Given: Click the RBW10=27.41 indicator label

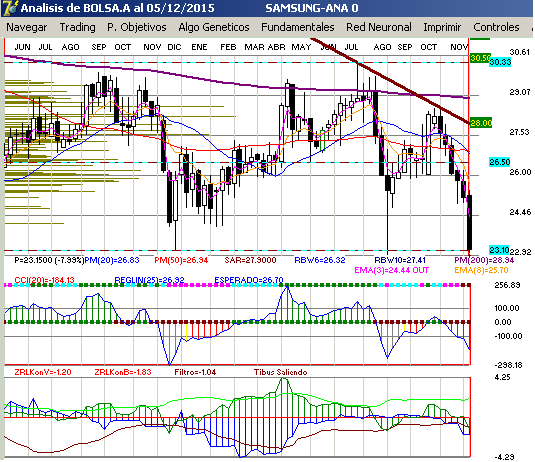Looking at the screenshot, I should [400, 260].
